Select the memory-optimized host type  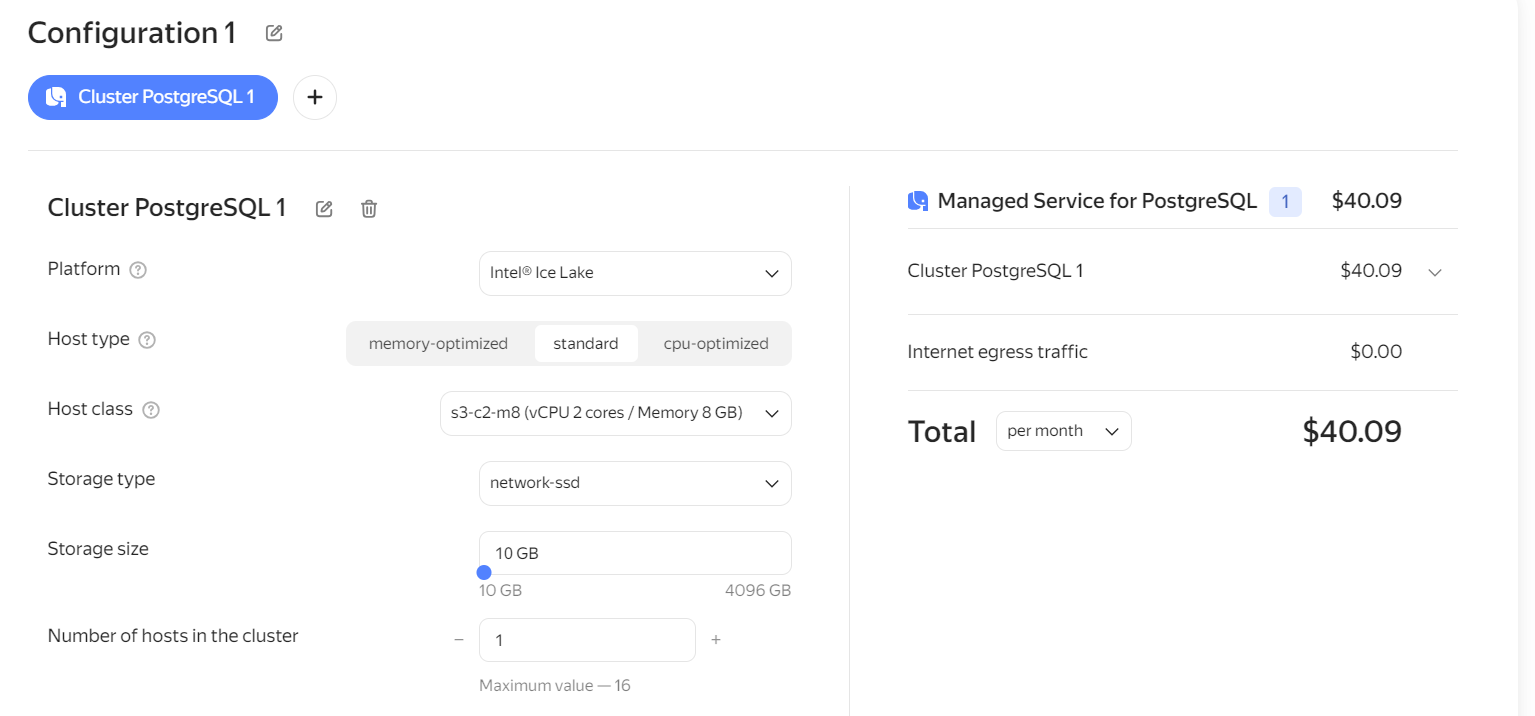click(x=438, y=344)
